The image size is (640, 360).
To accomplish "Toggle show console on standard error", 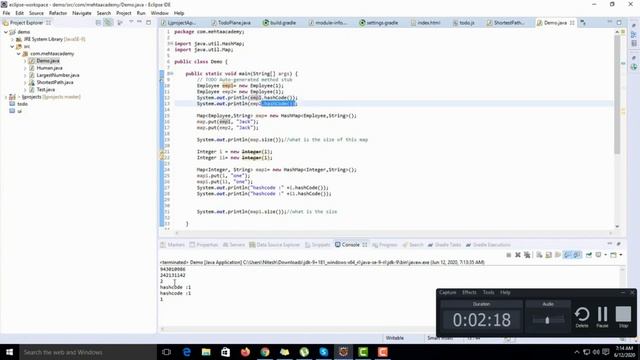I will pos(577,255).
